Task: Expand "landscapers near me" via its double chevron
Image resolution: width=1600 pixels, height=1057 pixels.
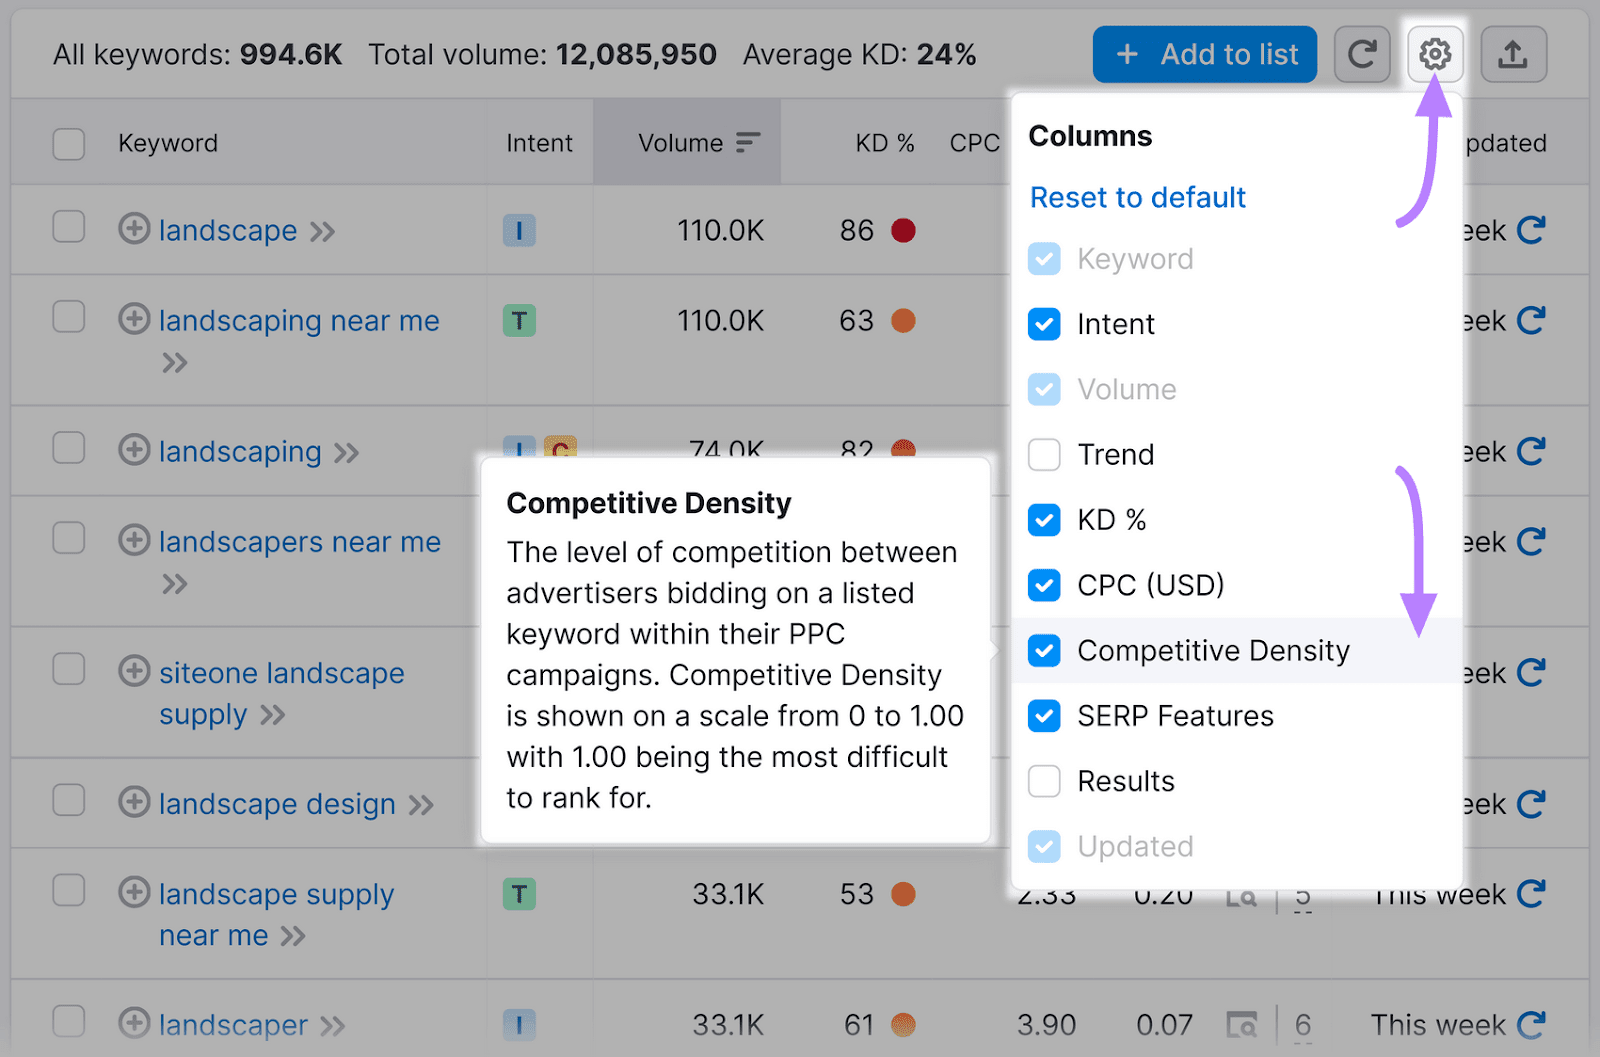Action: (176, 585)
